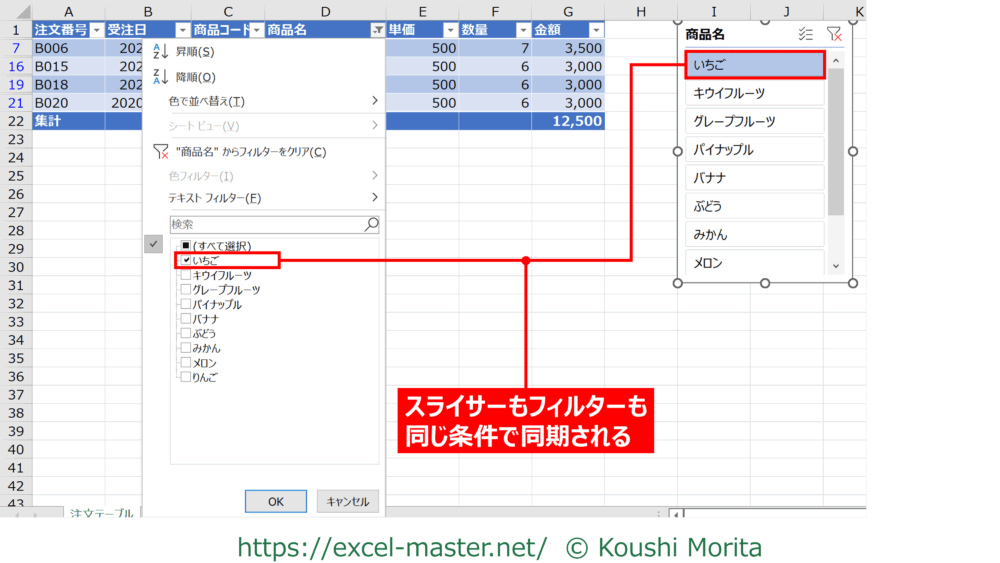Uncheck the いちご checkbox
Viewport: 1000px width, 563px height.
(186, 260)
